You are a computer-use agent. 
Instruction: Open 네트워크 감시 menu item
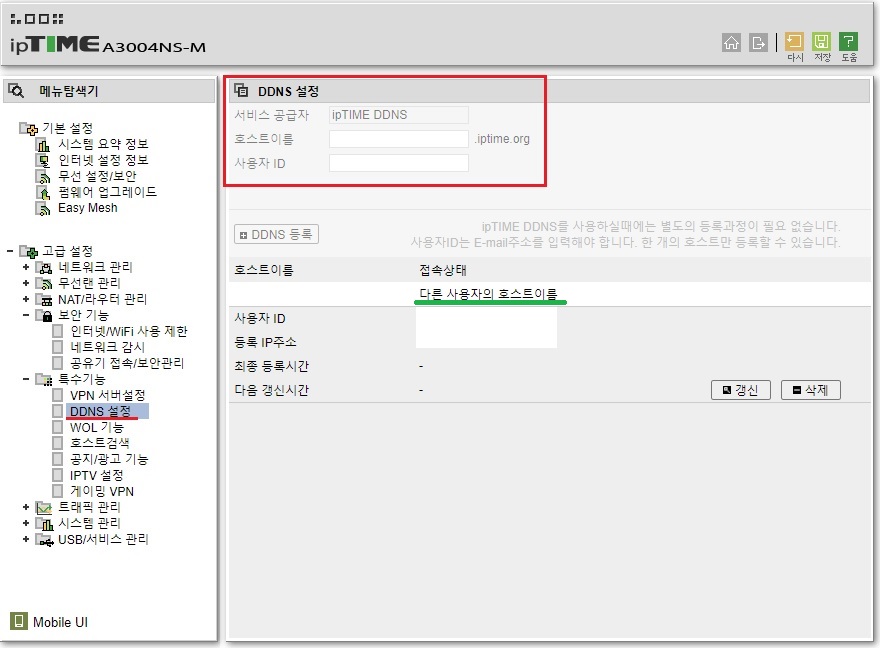tap(107, 347)
